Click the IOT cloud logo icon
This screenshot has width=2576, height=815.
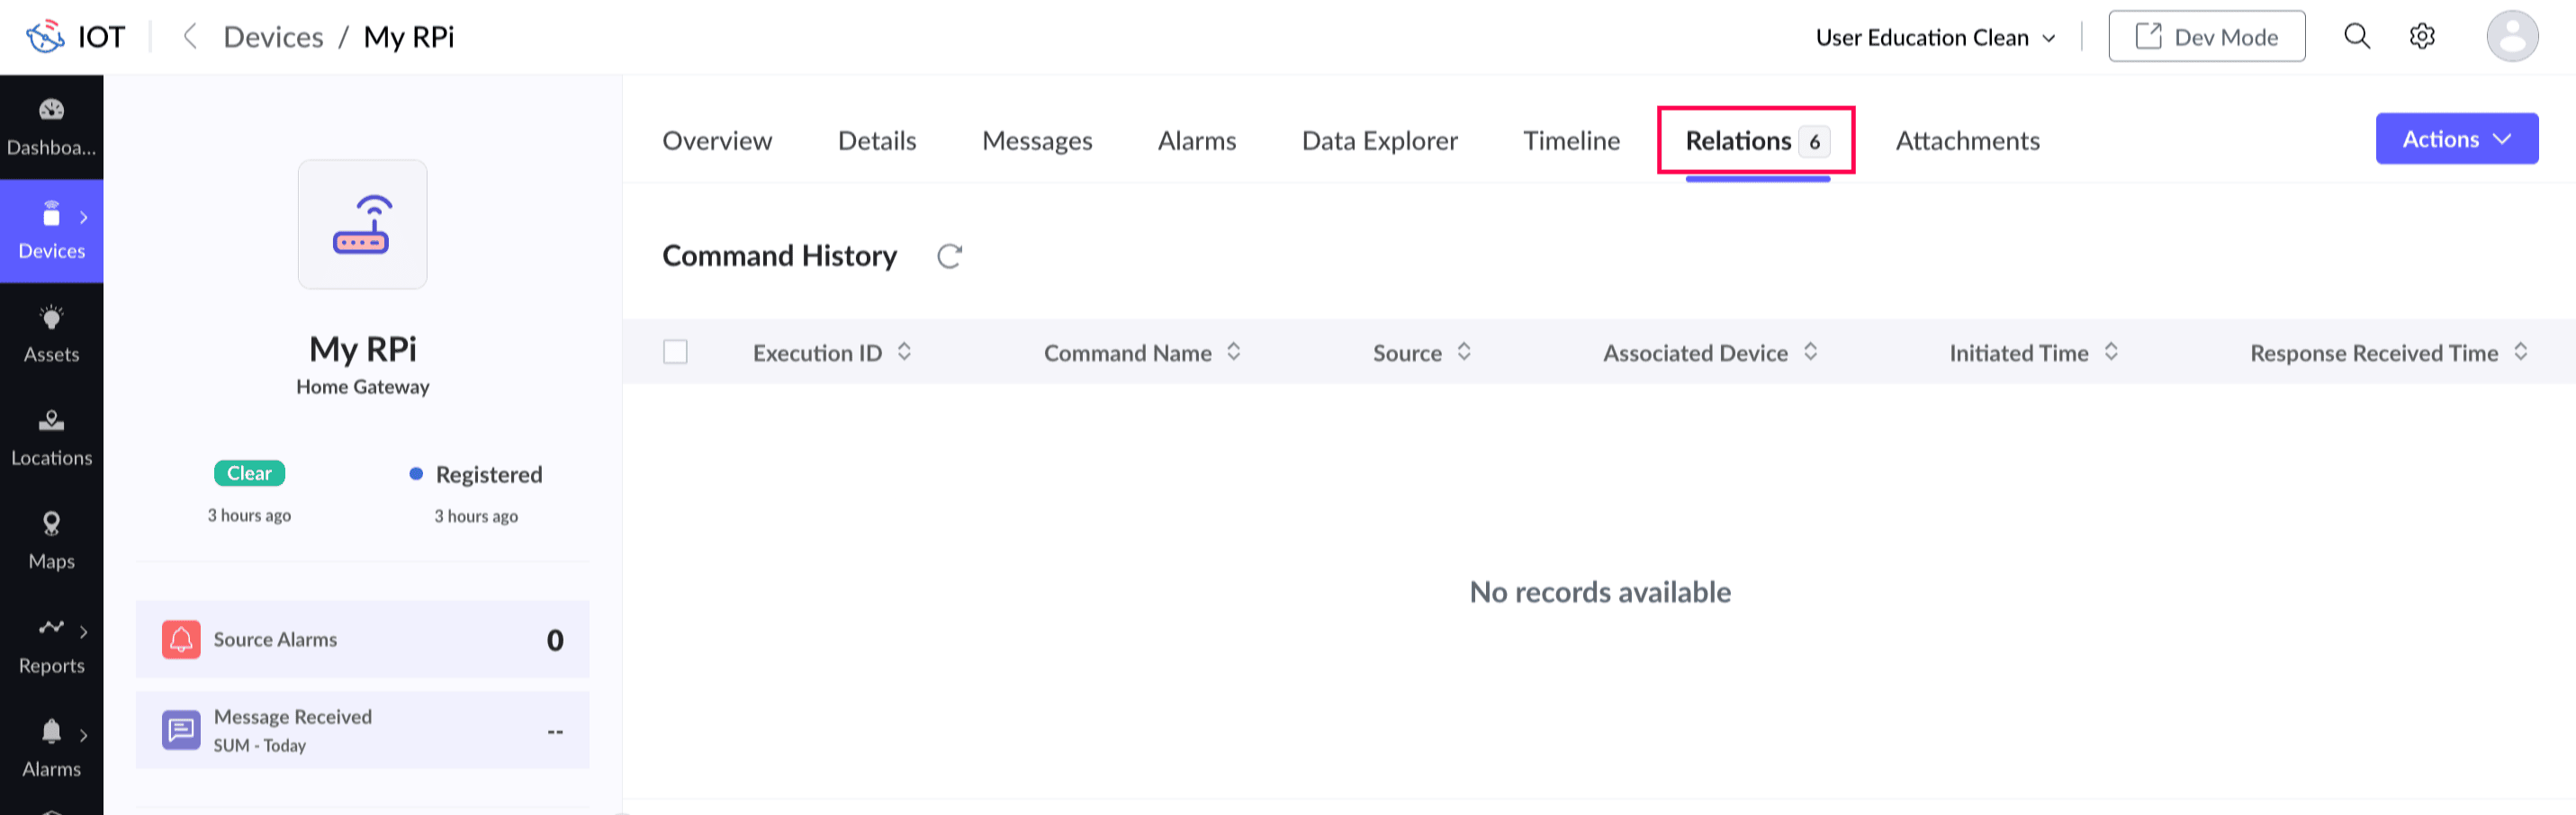(x=45, y=37)
